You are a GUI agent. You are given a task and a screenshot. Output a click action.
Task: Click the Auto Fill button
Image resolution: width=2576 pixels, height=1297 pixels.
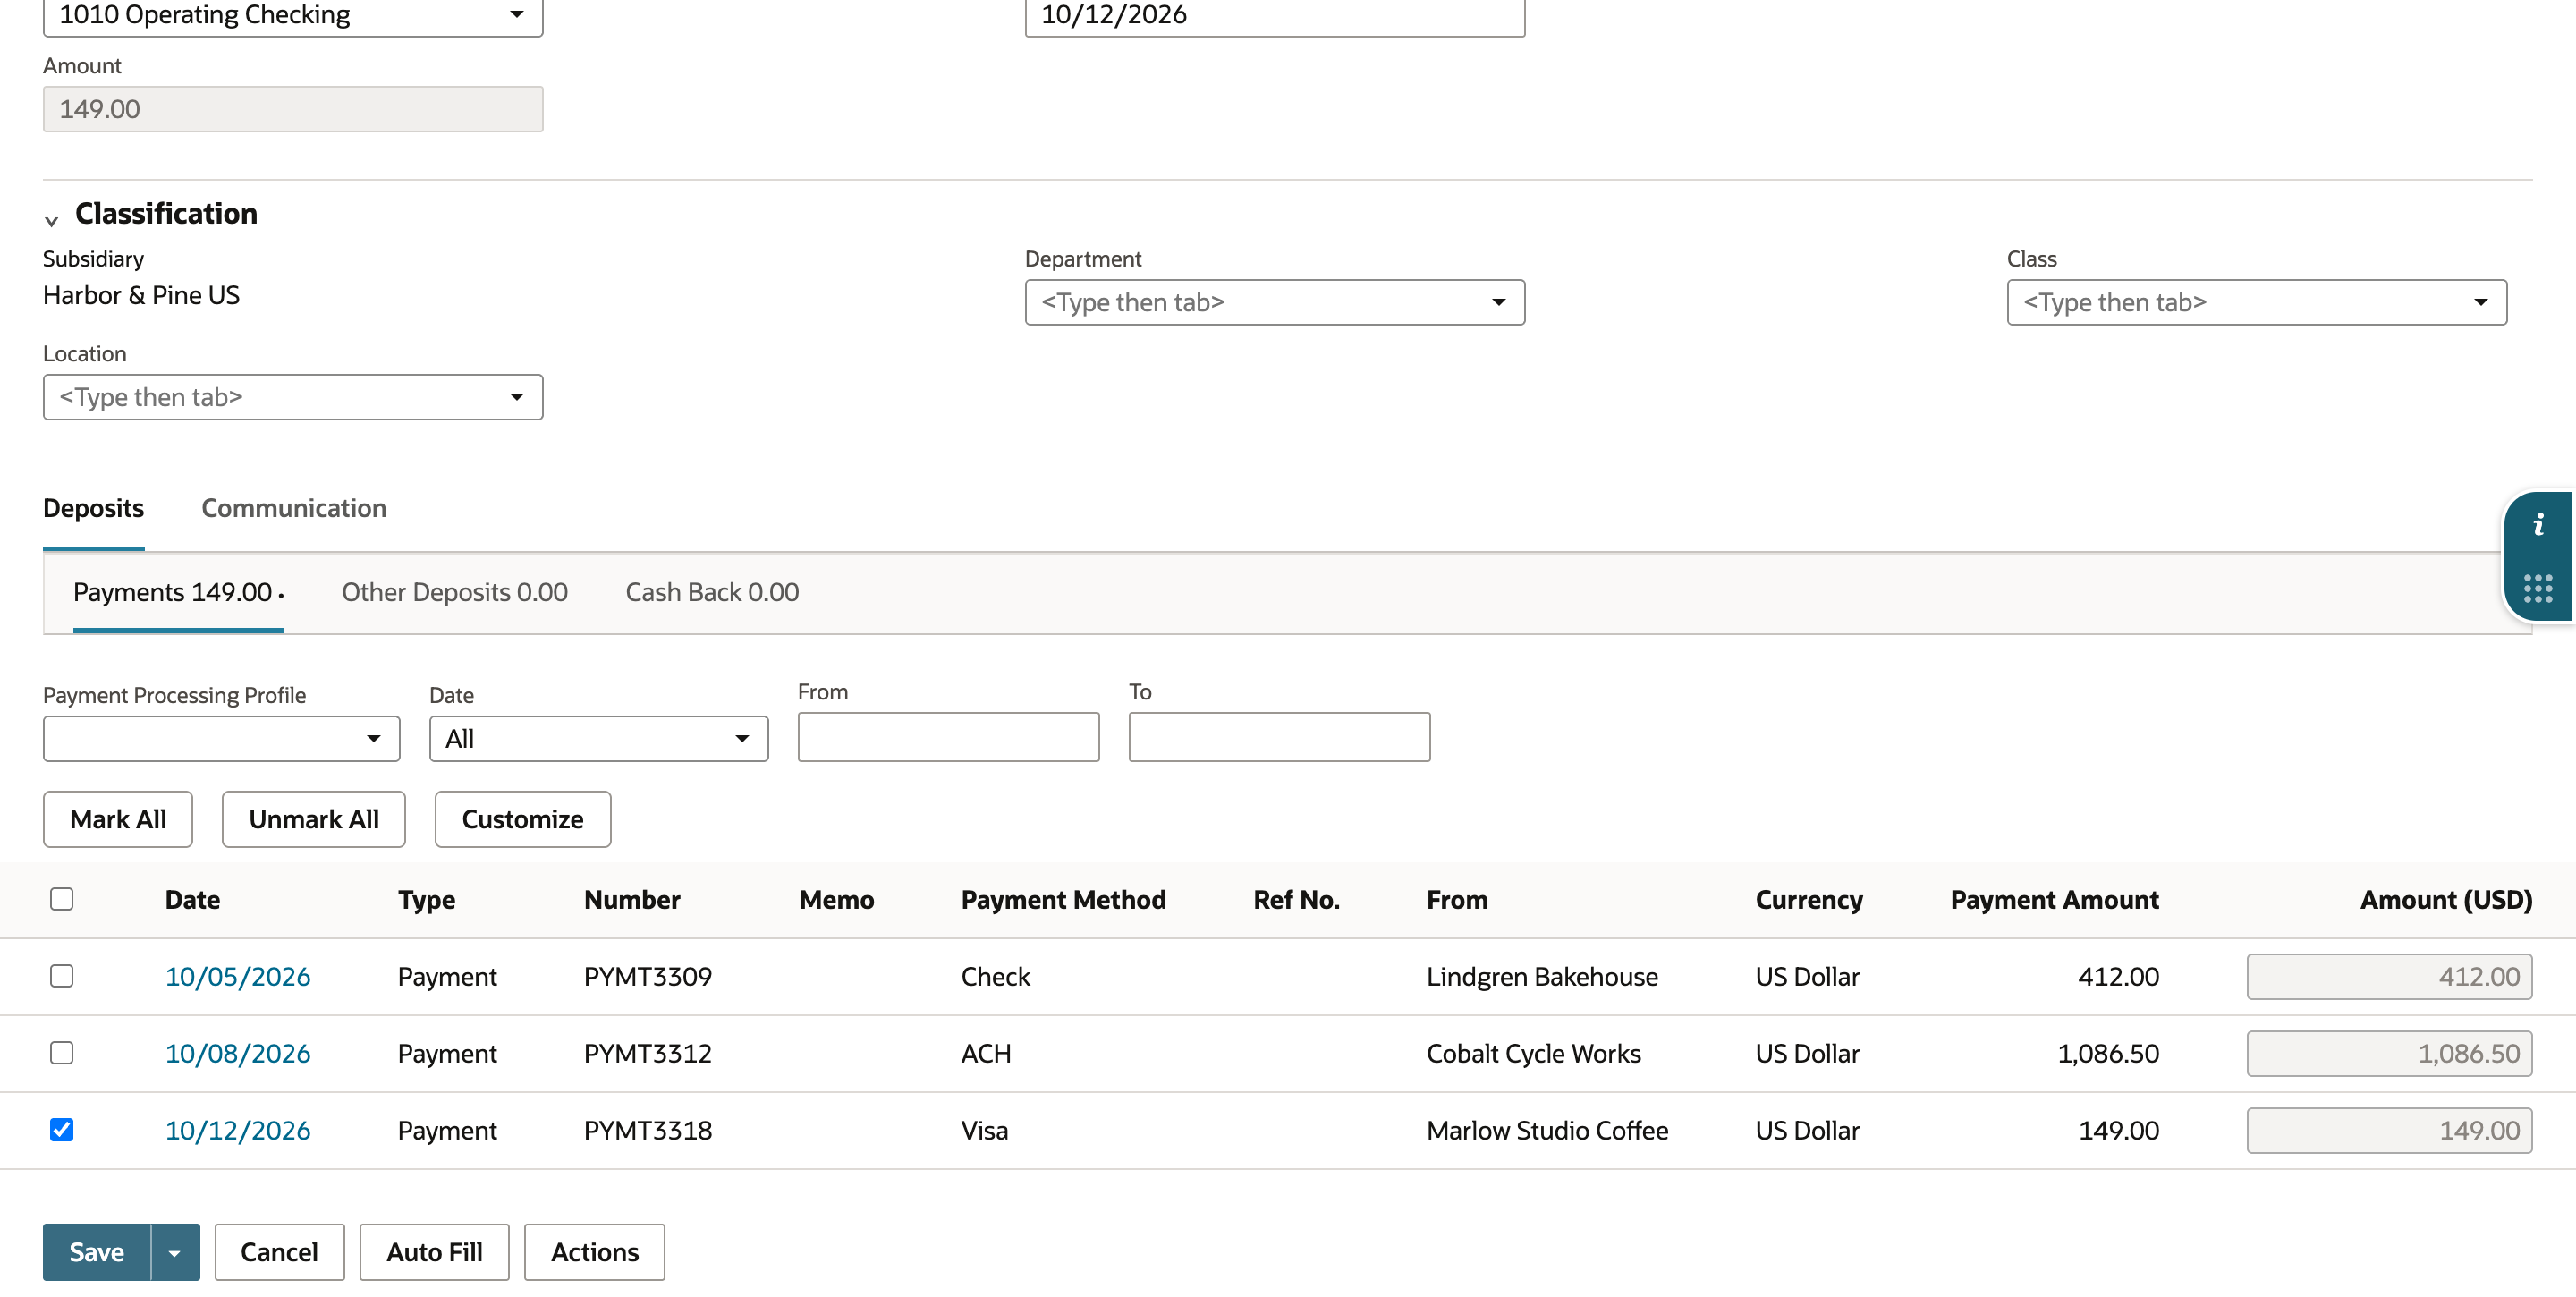(434, 1252)
